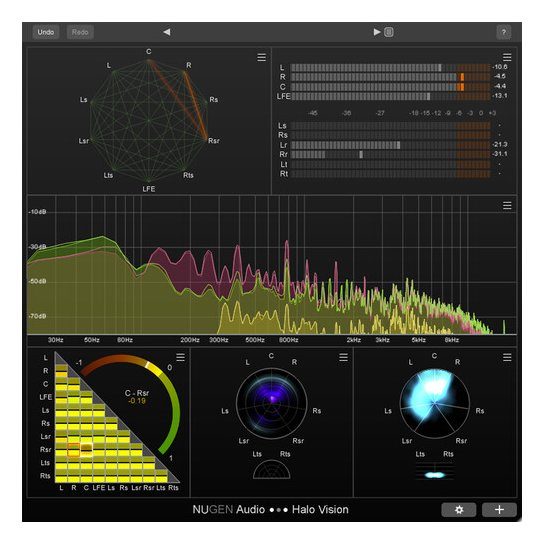
Task: Click the NUGEN Audio Halo Vision title
Action: tap(271, 510)
